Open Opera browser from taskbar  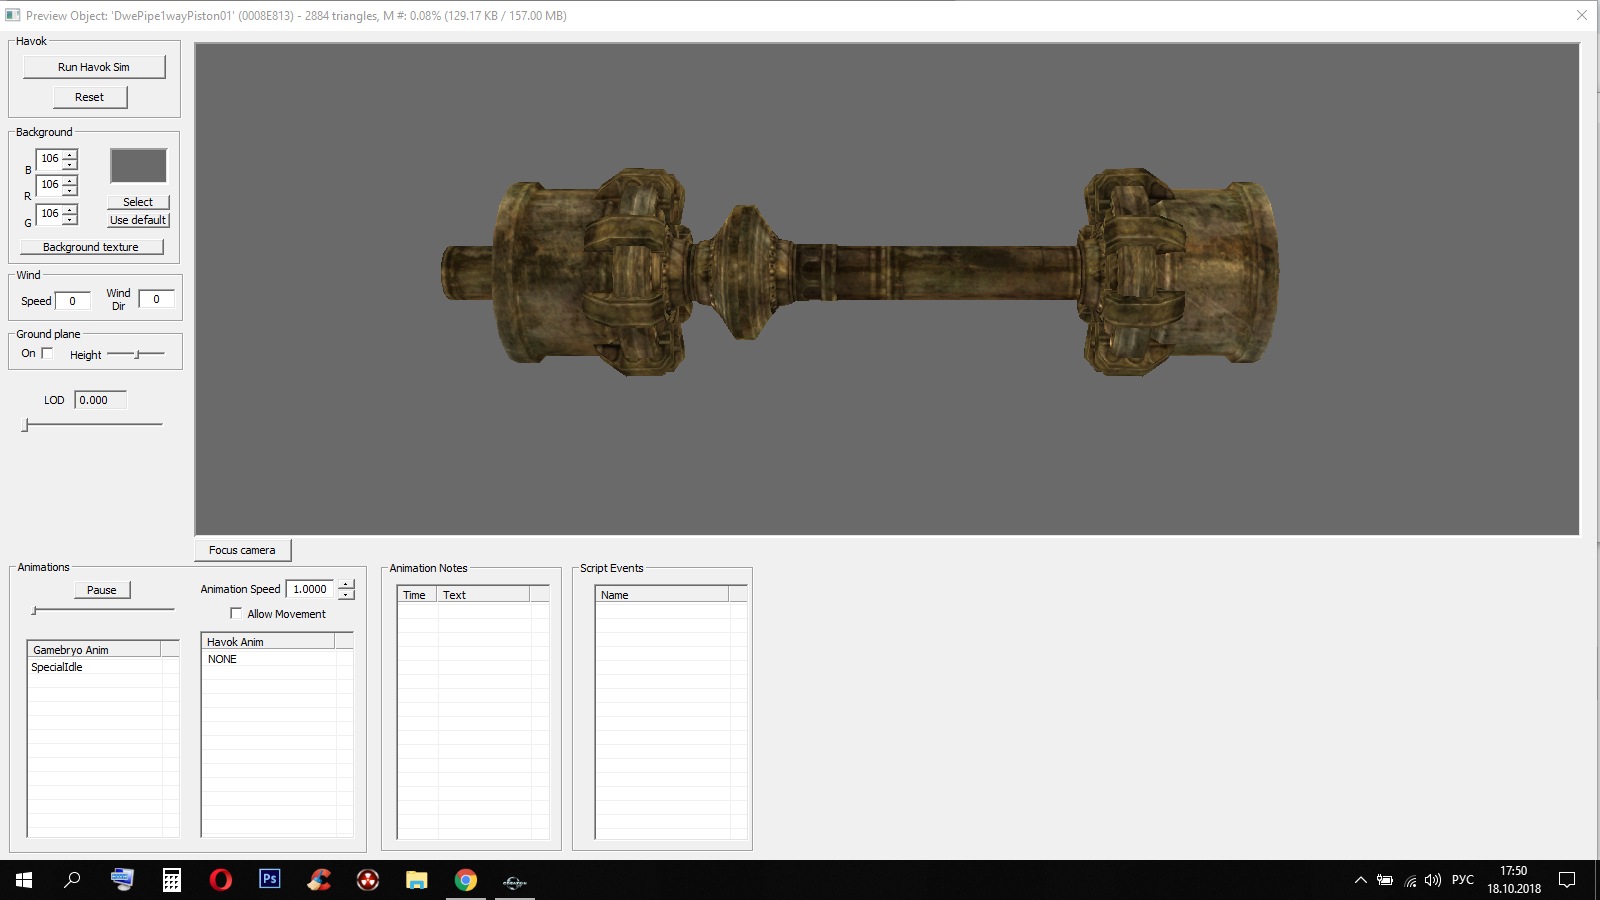[220, 880]
